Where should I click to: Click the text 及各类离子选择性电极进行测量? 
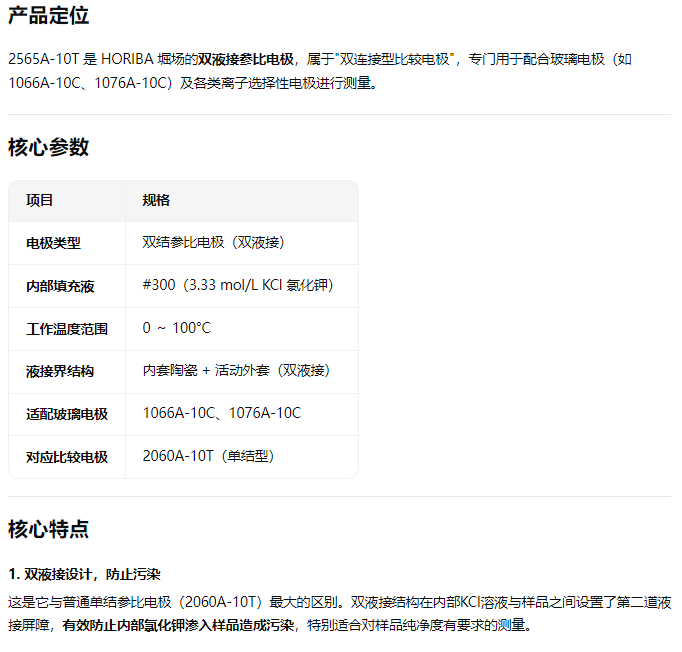(x=278, y=83)
